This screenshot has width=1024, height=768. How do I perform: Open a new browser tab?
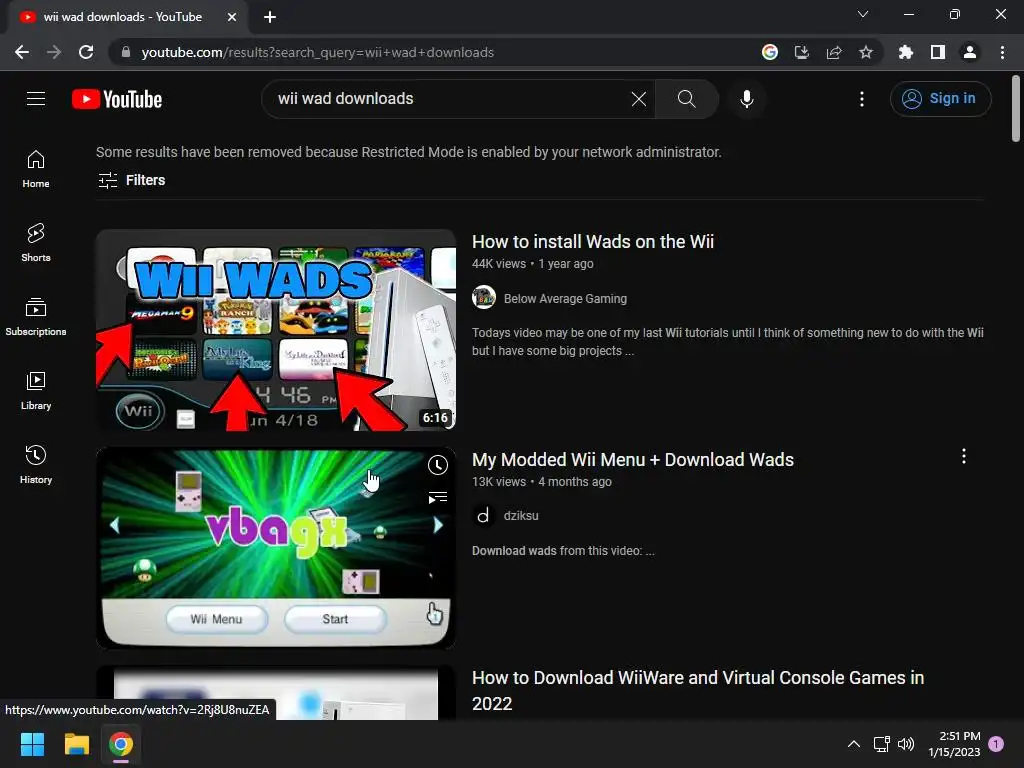point(270,17)
